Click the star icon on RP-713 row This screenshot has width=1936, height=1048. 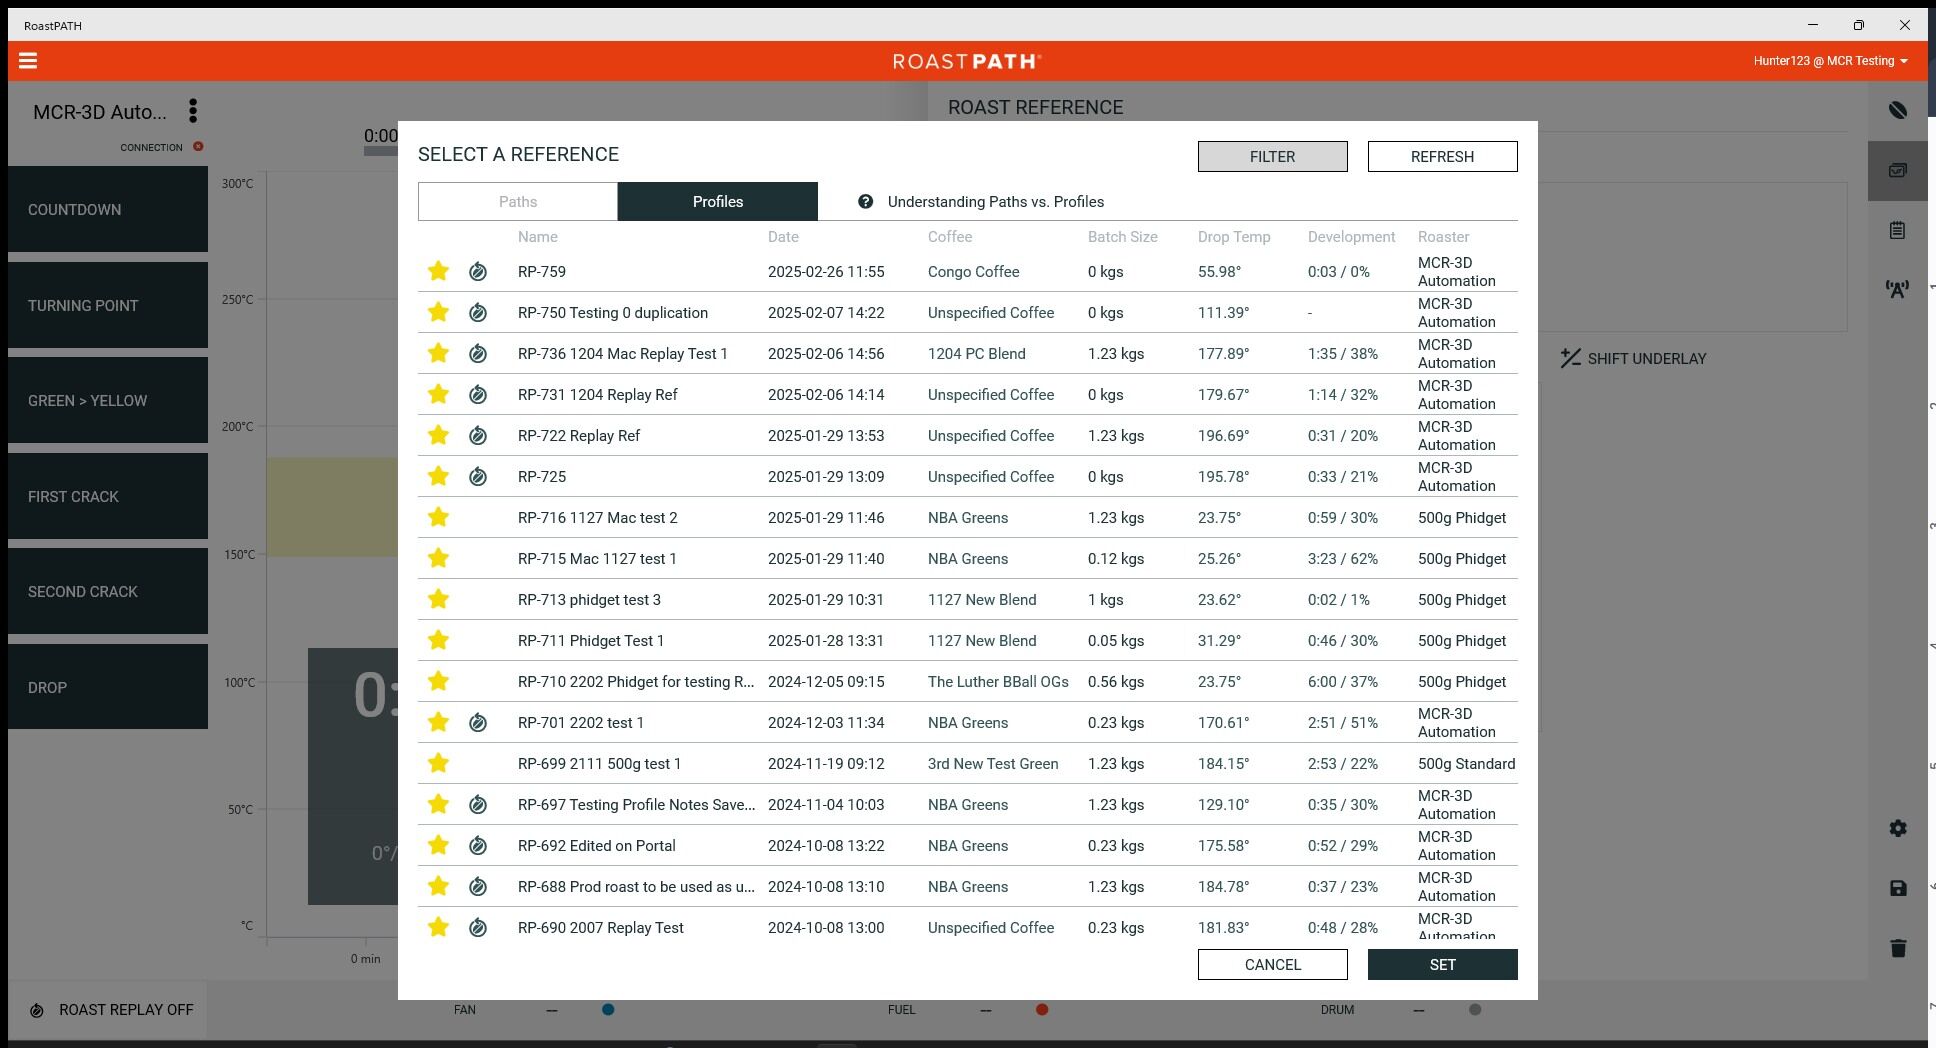438,600
